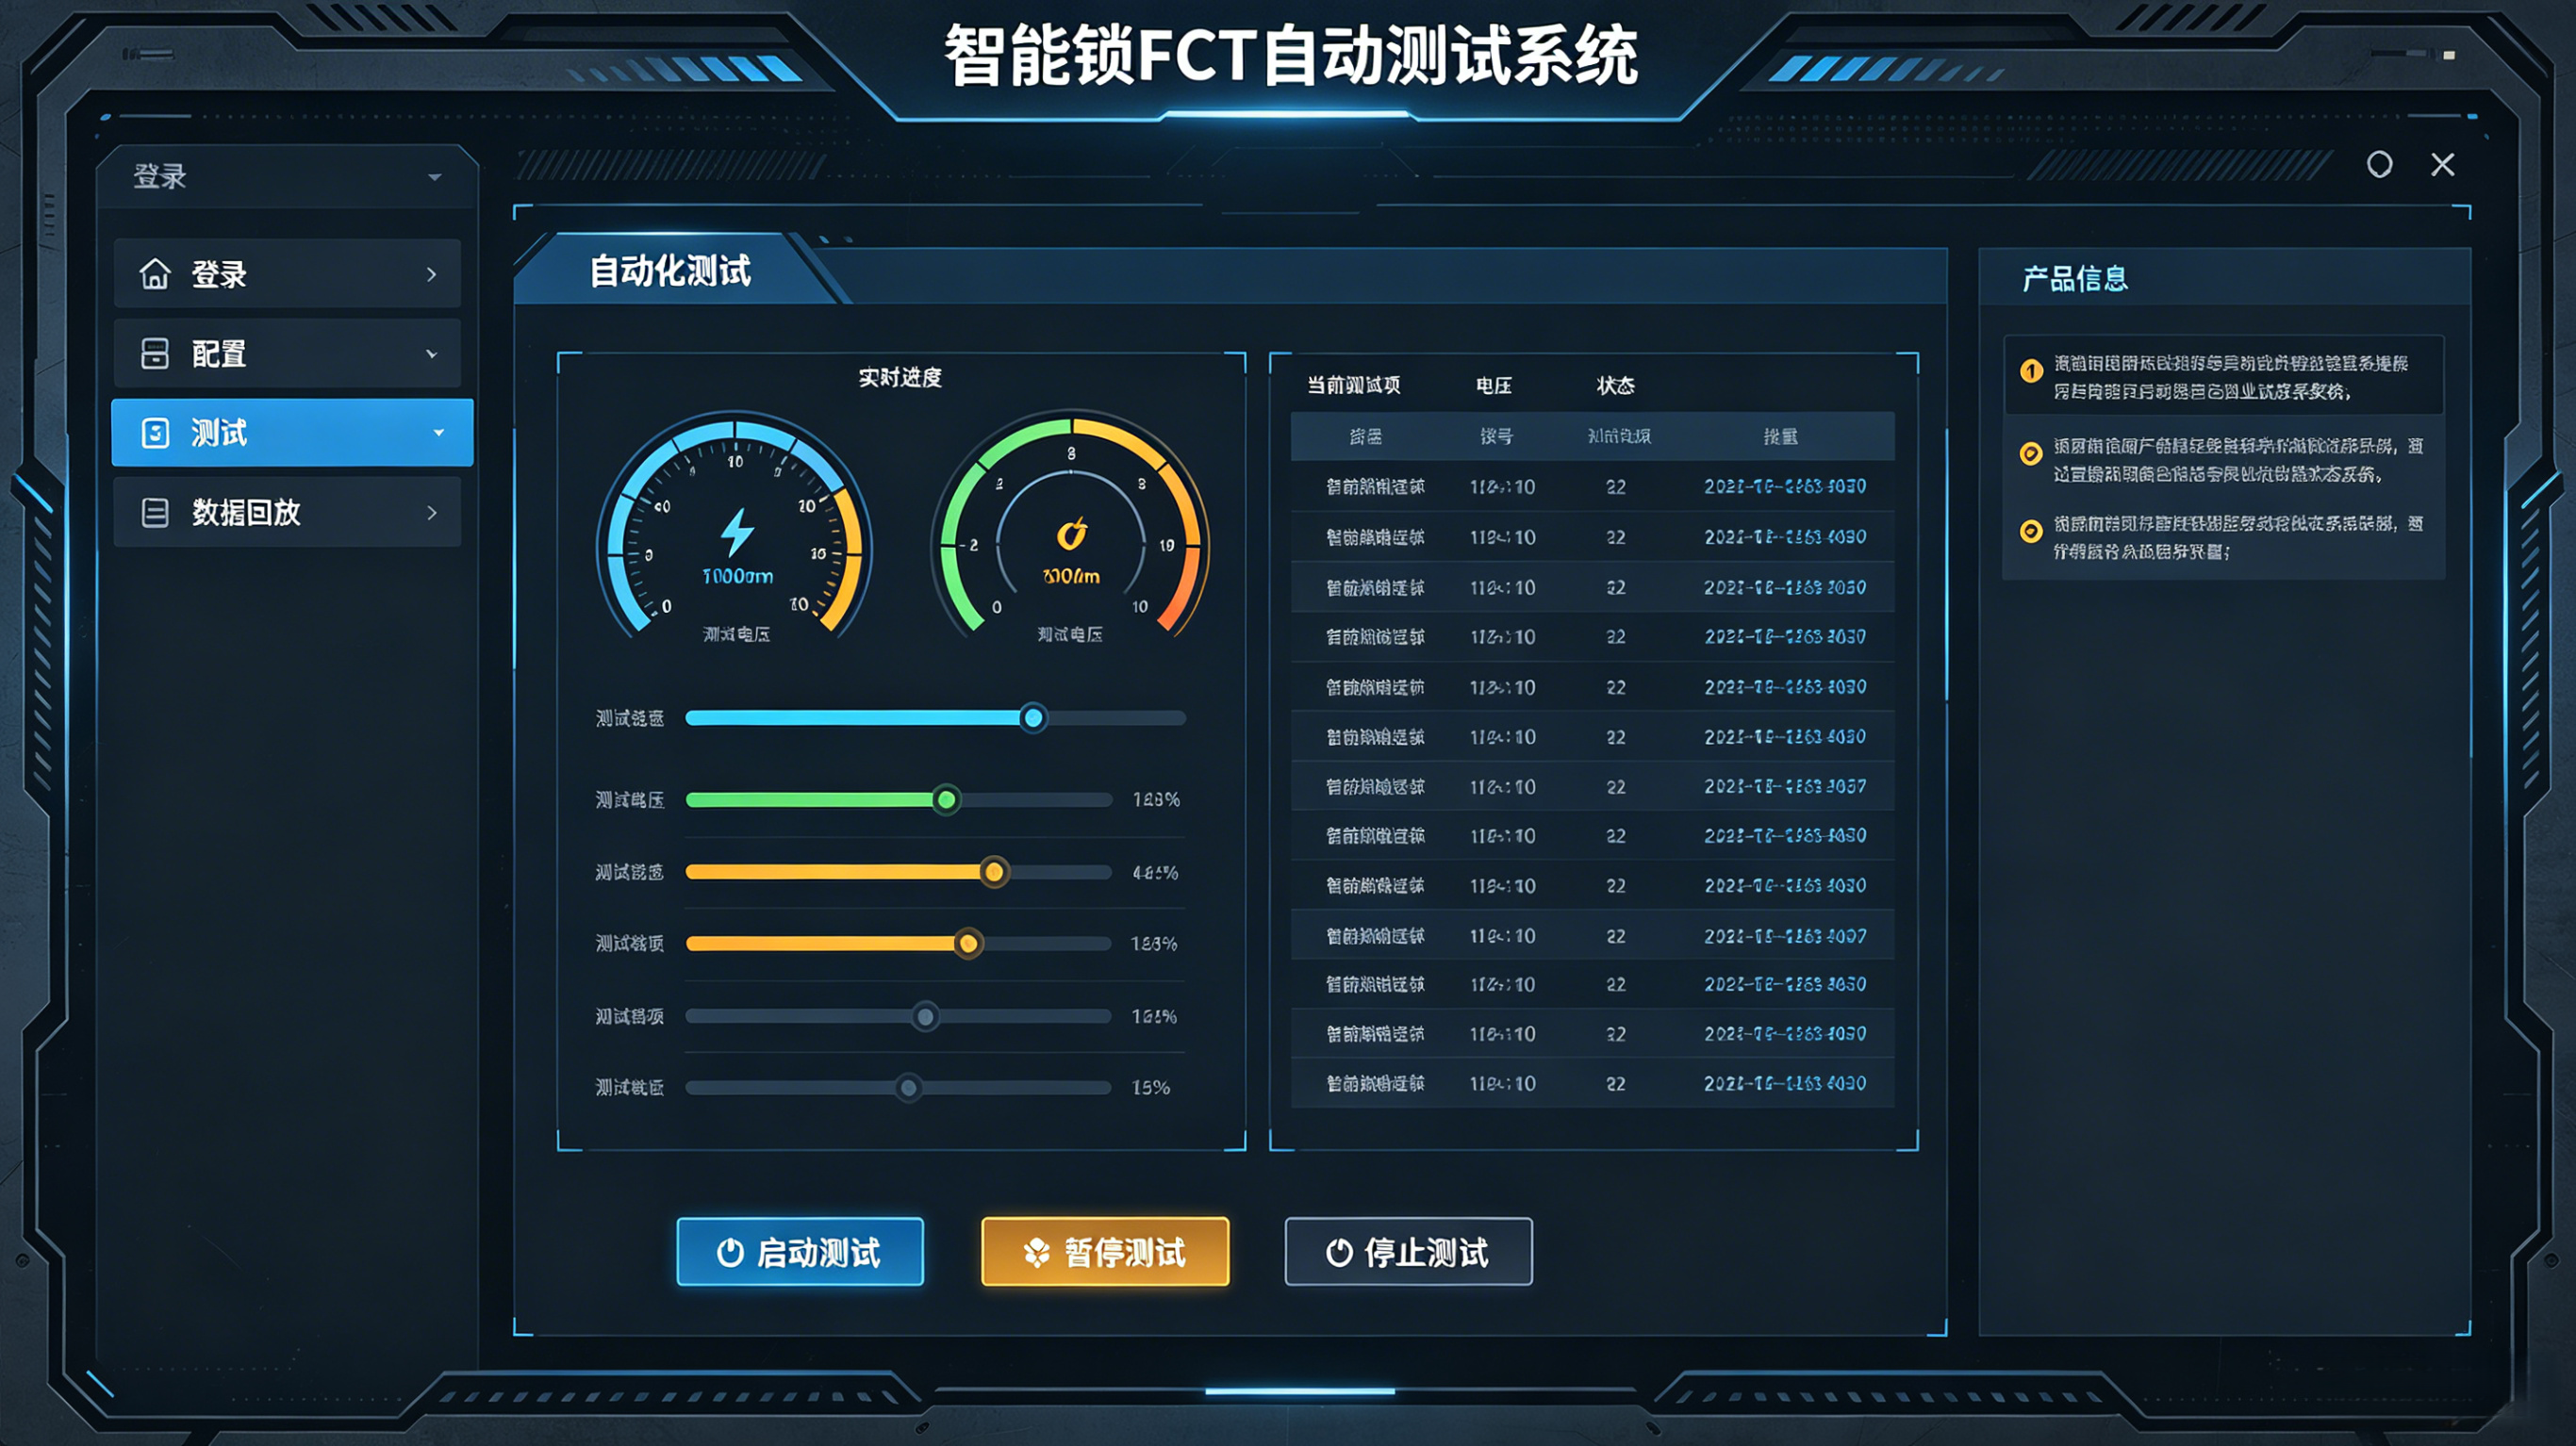This screenshot has width=2576, height=1446.
Task: Expand the 数据回放 sidebar arrow
Action: [x=432, y=513]
